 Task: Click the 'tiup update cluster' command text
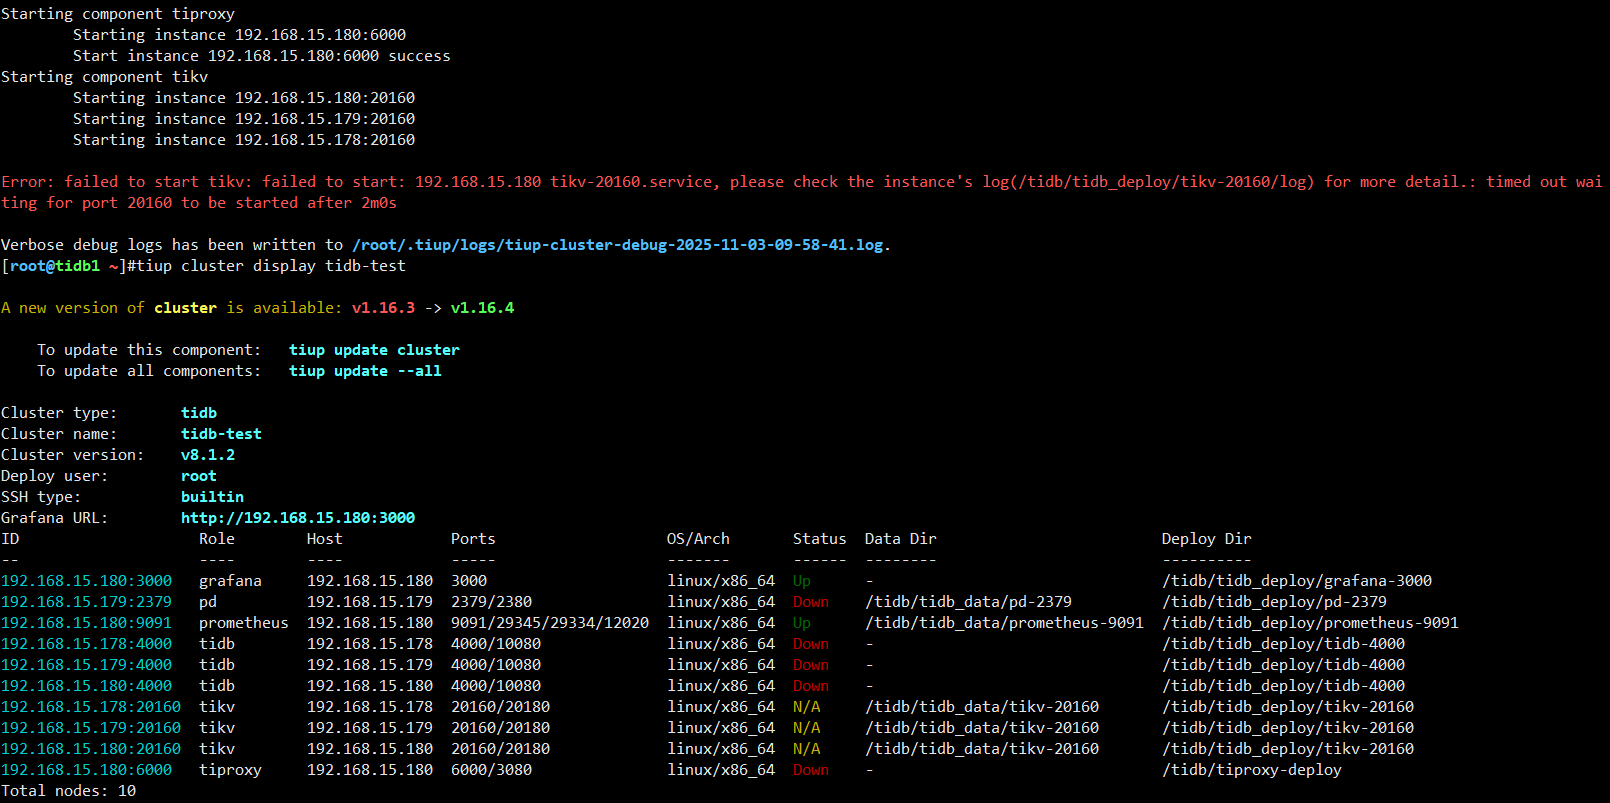pyautogui.click(x=374, y=350)
